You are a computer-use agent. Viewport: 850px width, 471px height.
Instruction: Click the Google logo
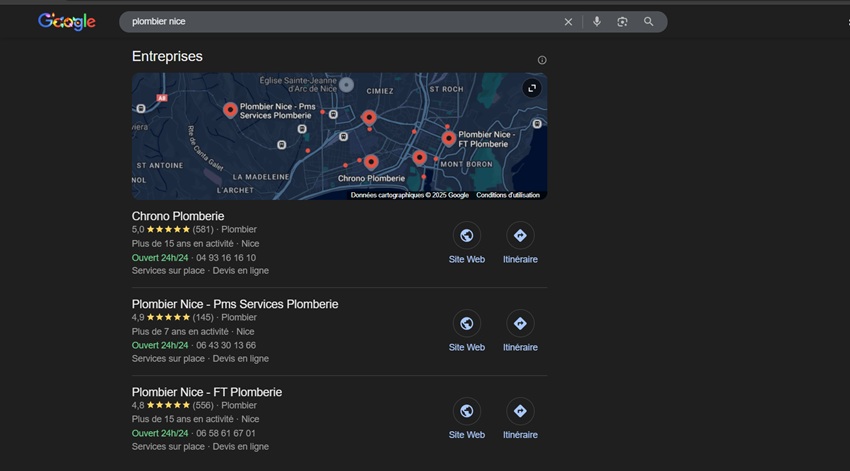(66, 21)
